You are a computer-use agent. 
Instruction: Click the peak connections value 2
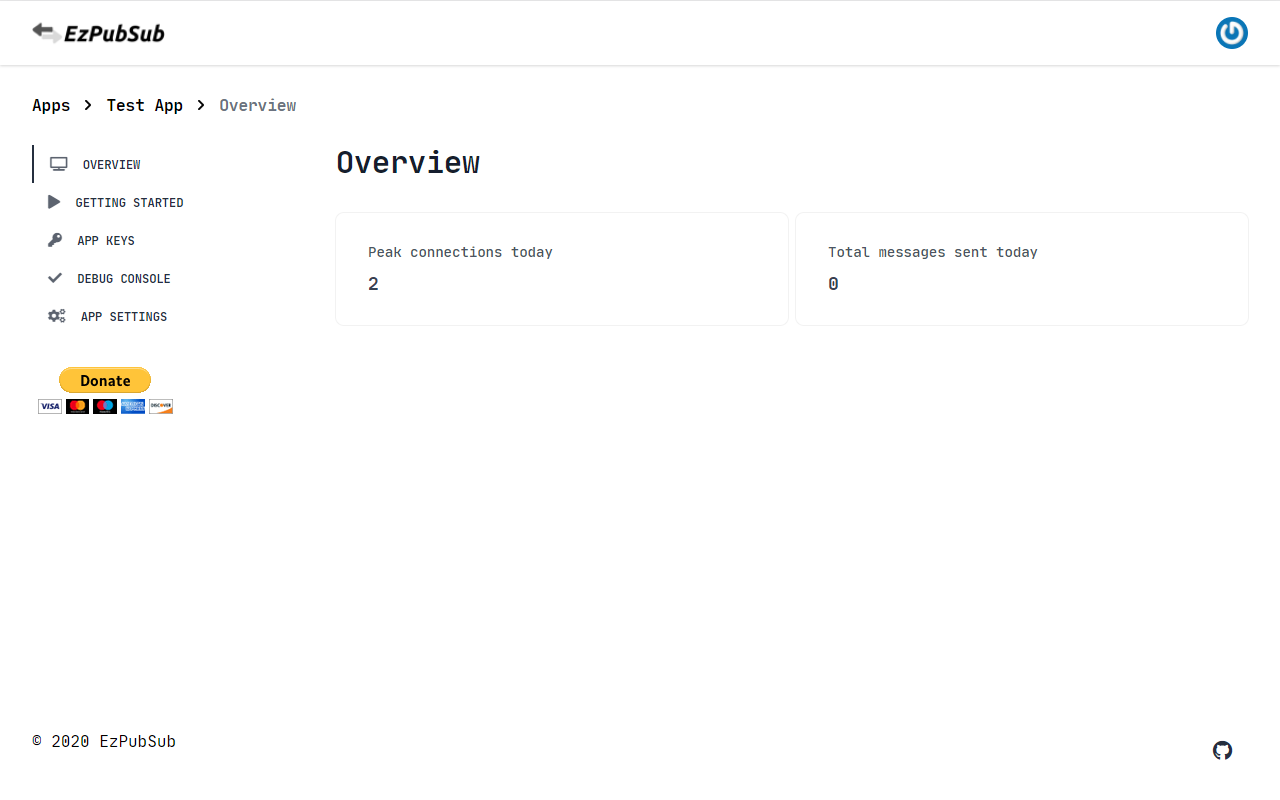(x=373, y=284)
